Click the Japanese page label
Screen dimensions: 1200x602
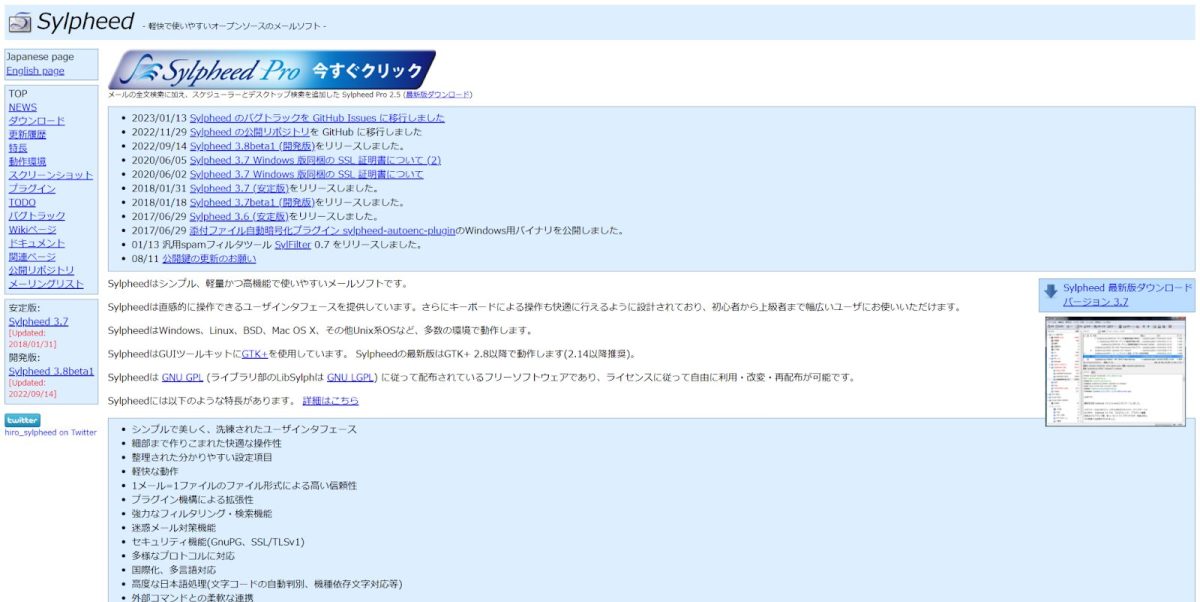pos(40,57)
